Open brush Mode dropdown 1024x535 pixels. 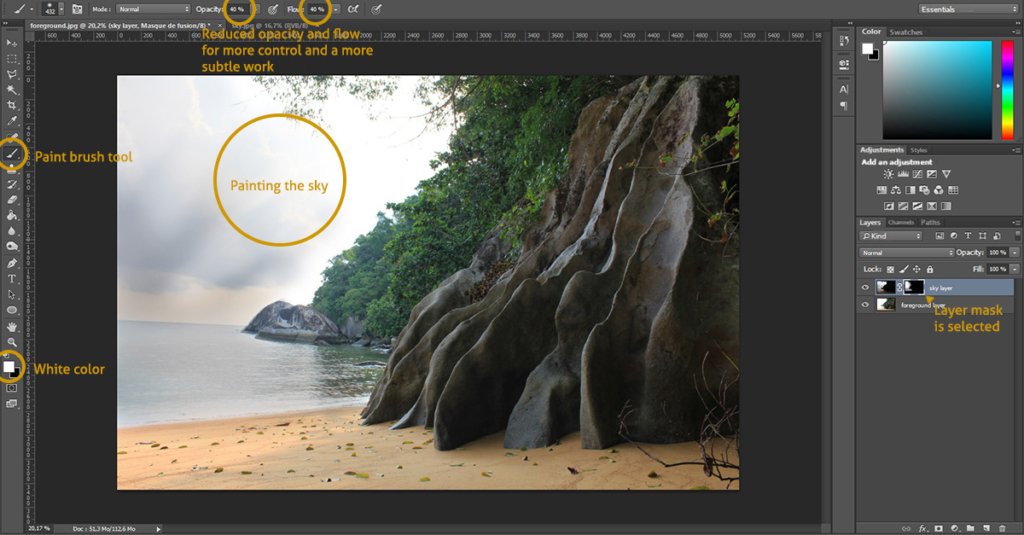coord(153,9)
